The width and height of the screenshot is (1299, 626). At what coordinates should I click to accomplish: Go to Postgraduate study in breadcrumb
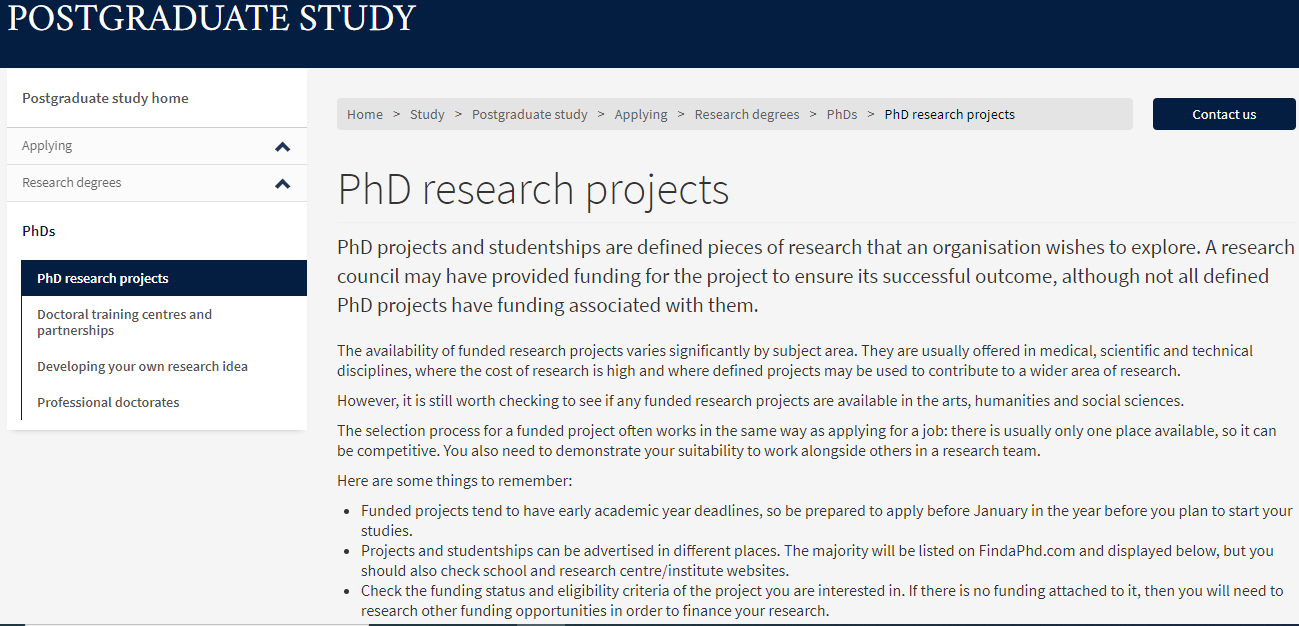coord(530,114)
